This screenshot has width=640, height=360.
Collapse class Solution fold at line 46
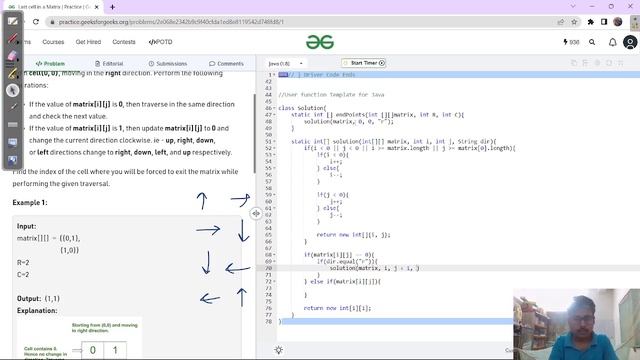point(274,108)
